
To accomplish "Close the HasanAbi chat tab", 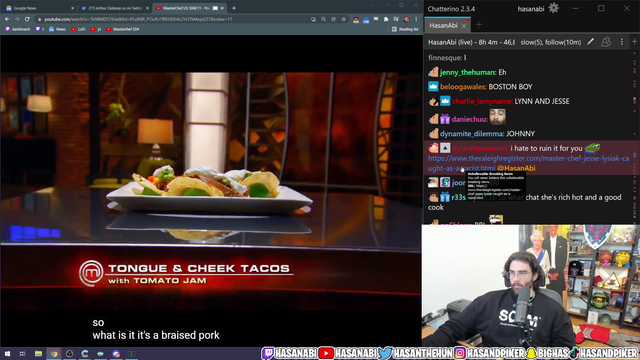I will coord(464,26).
